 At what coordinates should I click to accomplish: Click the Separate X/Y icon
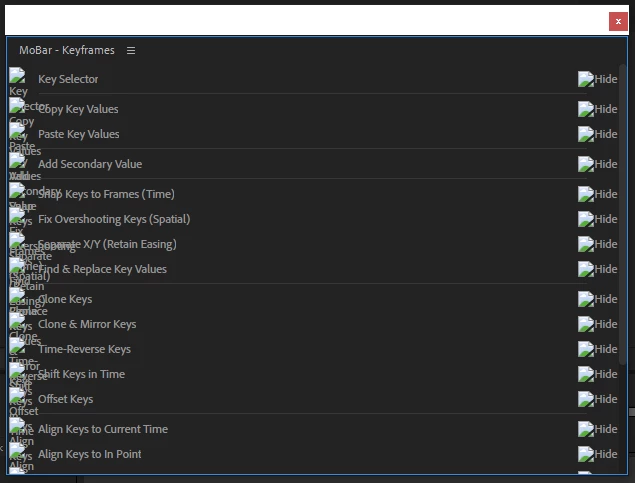click(17, 240)
